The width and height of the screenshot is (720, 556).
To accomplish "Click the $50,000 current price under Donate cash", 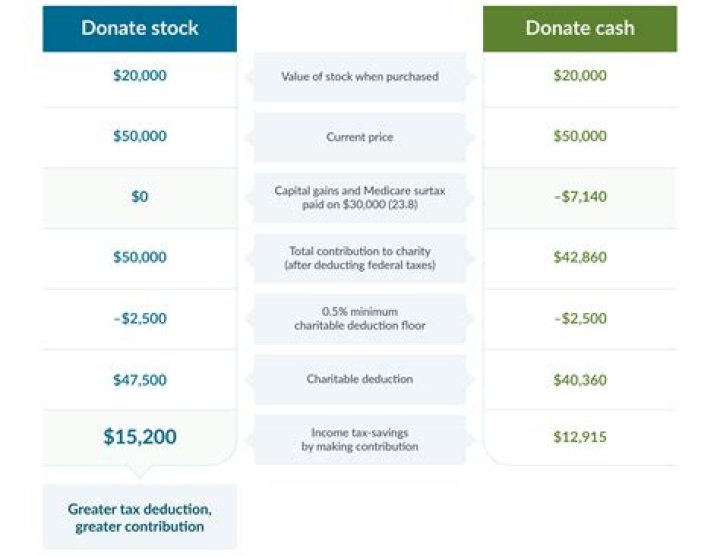I will coord(580,137).
